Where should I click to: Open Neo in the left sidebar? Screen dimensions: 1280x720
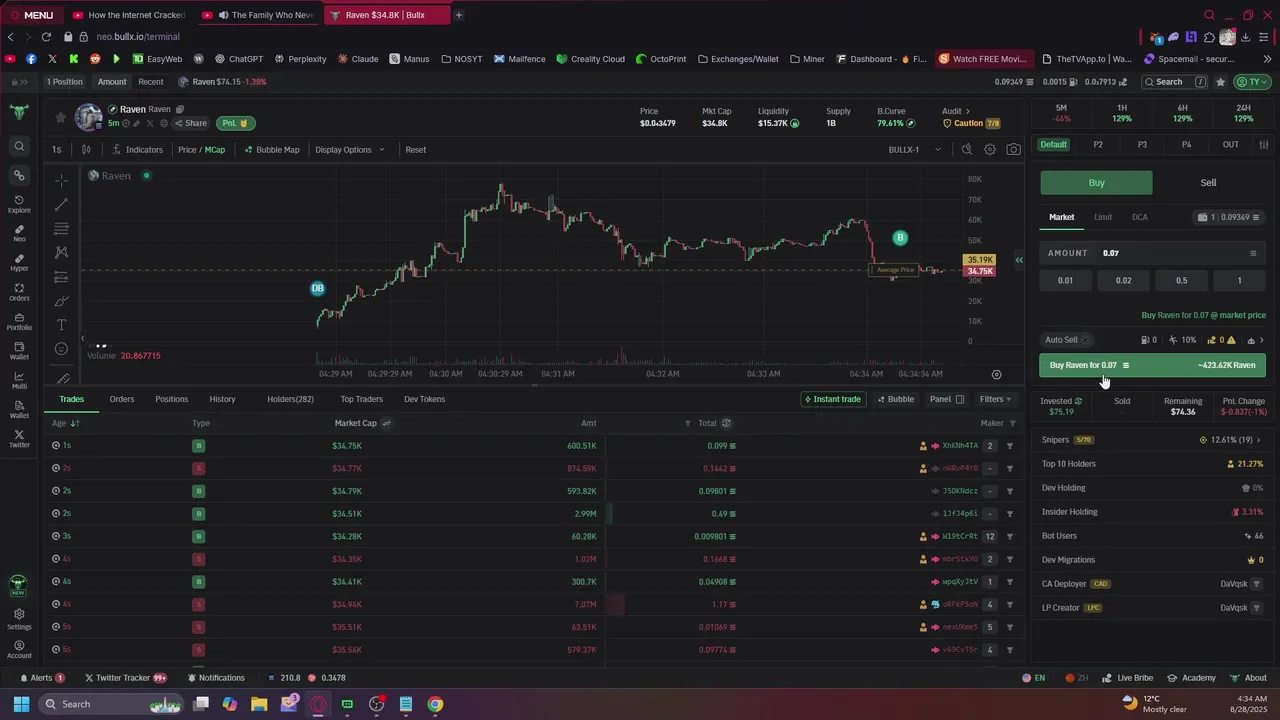pos(19,233)
